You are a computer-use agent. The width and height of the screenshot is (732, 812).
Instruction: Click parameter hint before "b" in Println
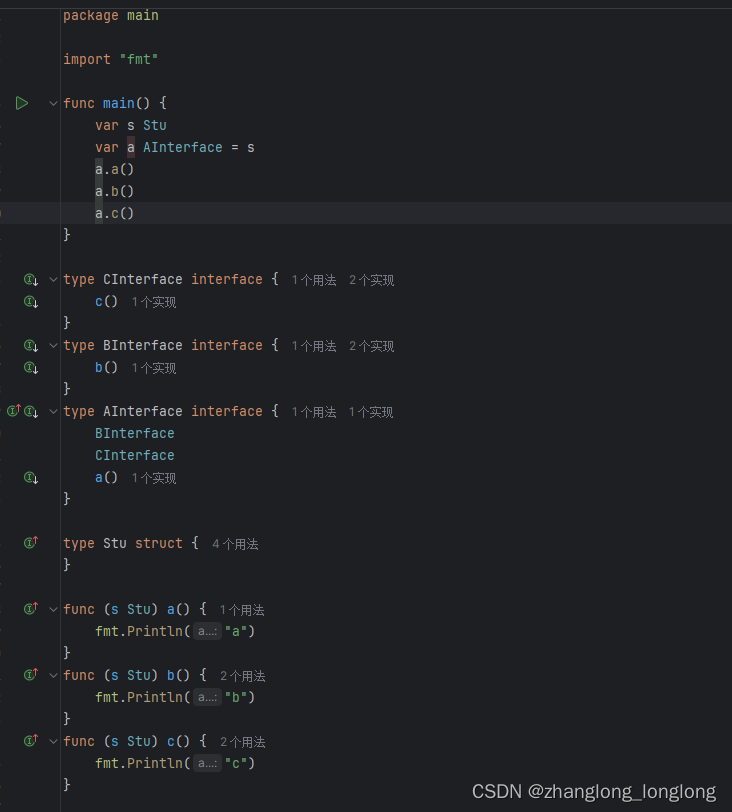(x=208, y=698)
